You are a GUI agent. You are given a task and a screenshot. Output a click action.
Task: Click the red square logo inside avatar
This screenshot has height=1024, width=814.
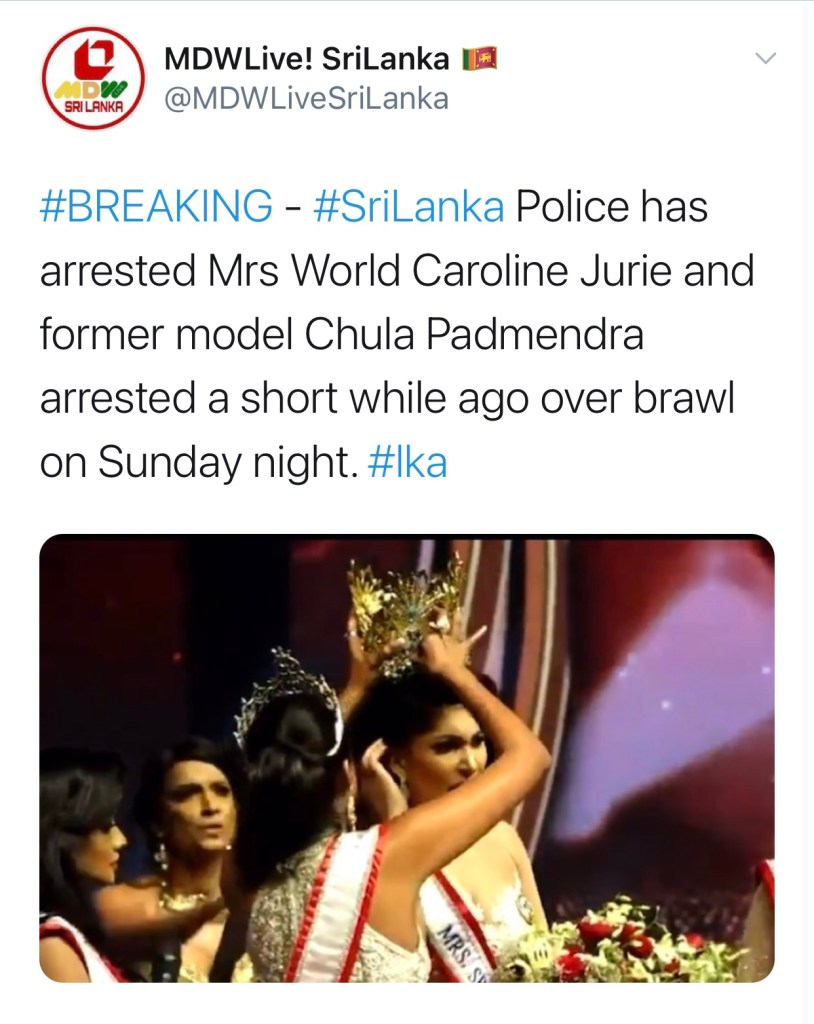tap(95, 59)
